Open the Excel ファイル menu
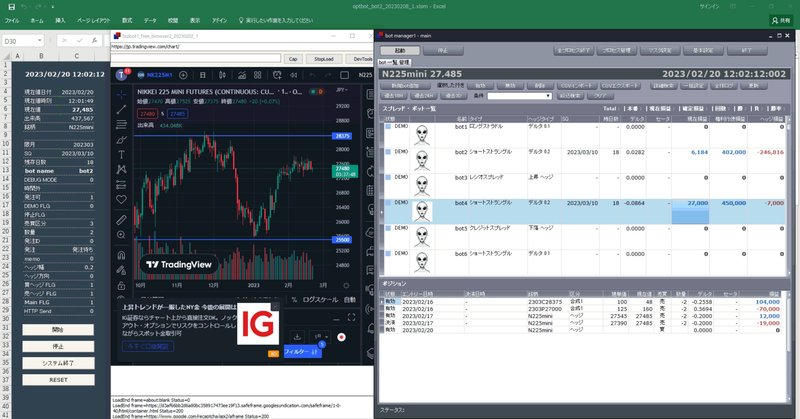Screen dimensions: 800x419 click(12, 20)
